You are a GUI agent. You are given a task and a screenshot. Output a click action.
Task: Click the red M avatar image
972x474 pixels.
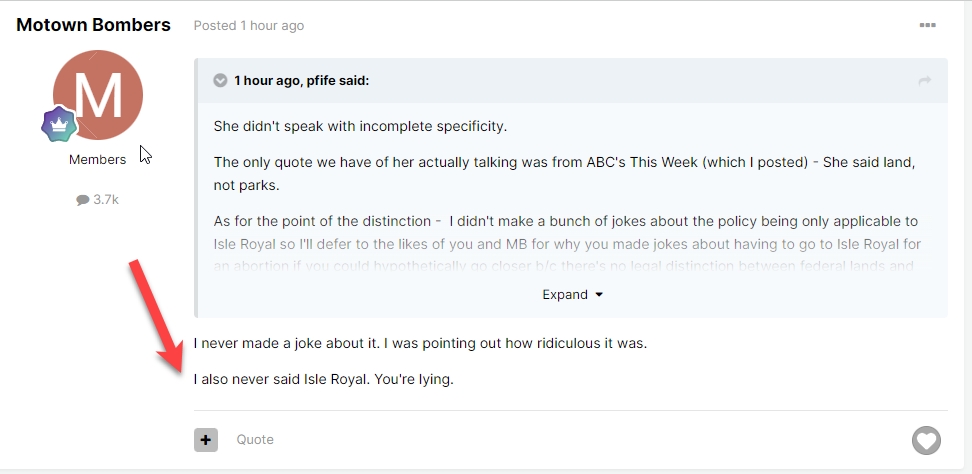(x=98, y=95)
